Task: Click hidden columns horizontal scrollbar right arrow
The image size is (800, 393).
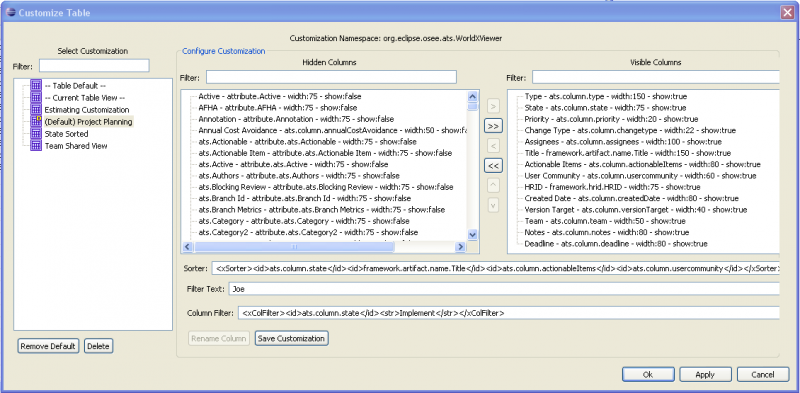Action: click(x=460, y=247)
